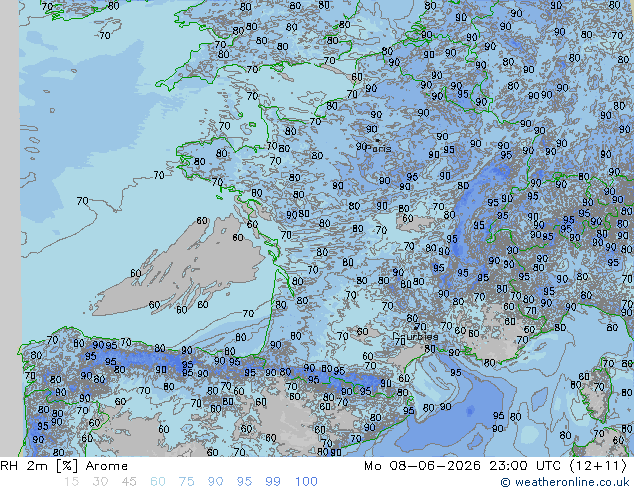Screen dimensions: 634x490
Task: Click legend value 100
Action: point(306,482)
